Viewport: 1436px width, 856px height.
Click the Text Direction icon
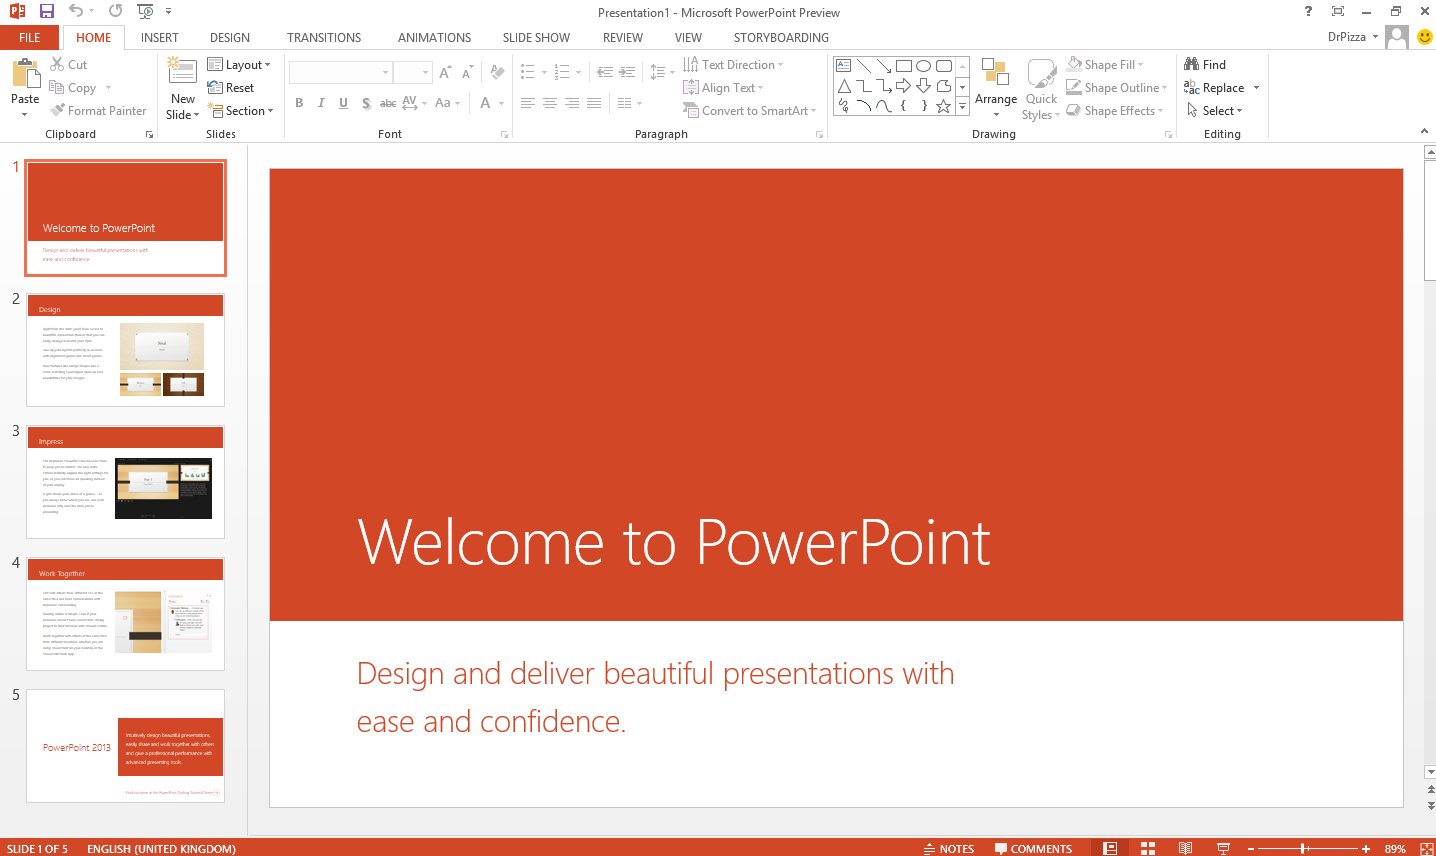pyautogui.click(x=691, y=64)
